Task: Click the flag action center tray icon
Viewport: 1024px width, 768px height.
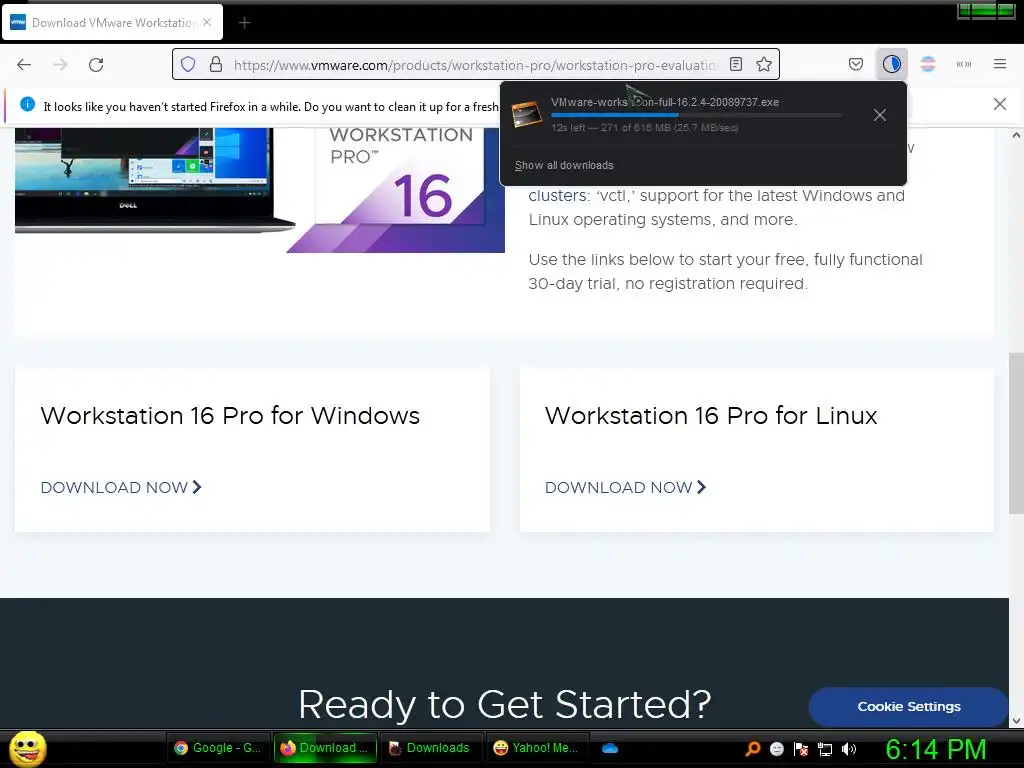Action: [x=801, y=748]
